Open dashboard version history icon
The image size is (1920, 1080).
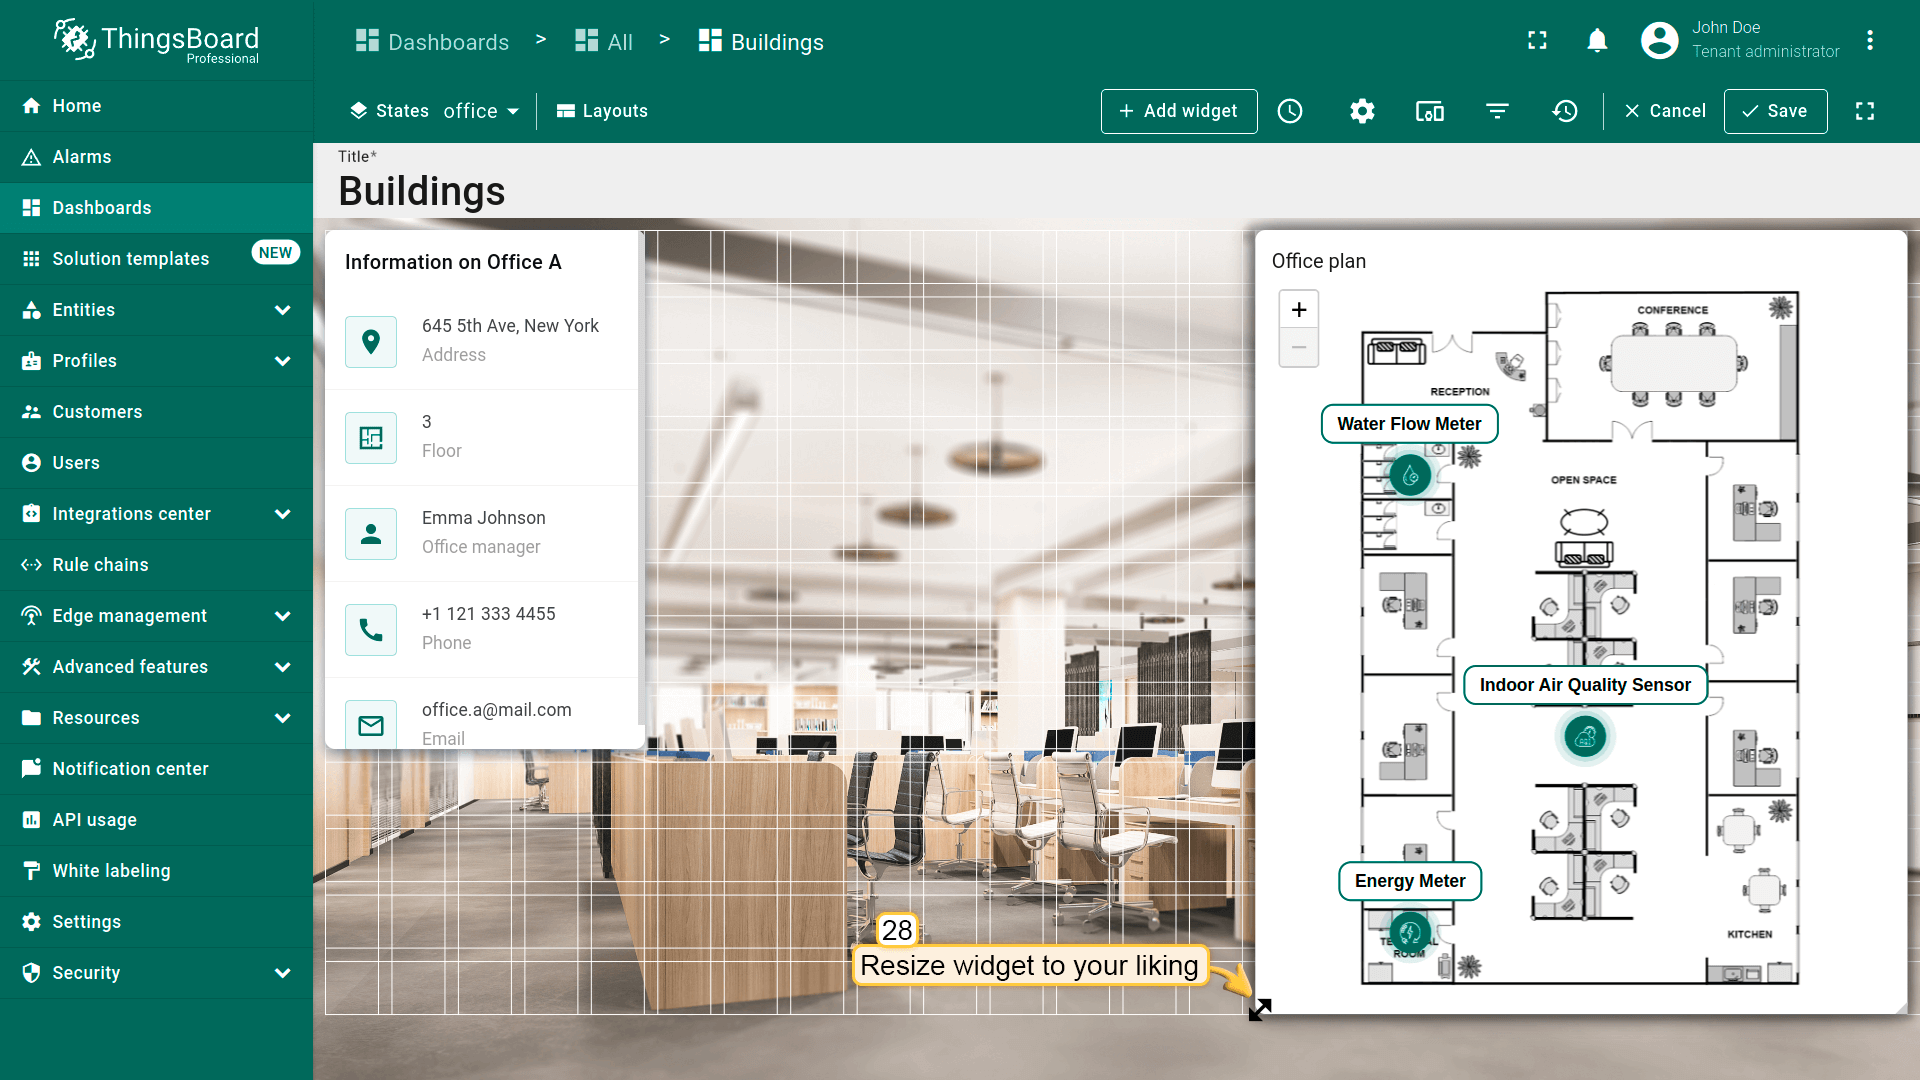coord(1565,111)
